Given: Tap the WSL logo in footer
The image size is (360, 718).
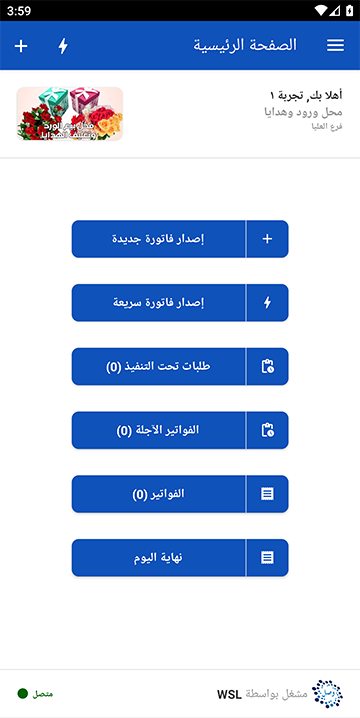Looking at the screenshot, I should point(327,694).
